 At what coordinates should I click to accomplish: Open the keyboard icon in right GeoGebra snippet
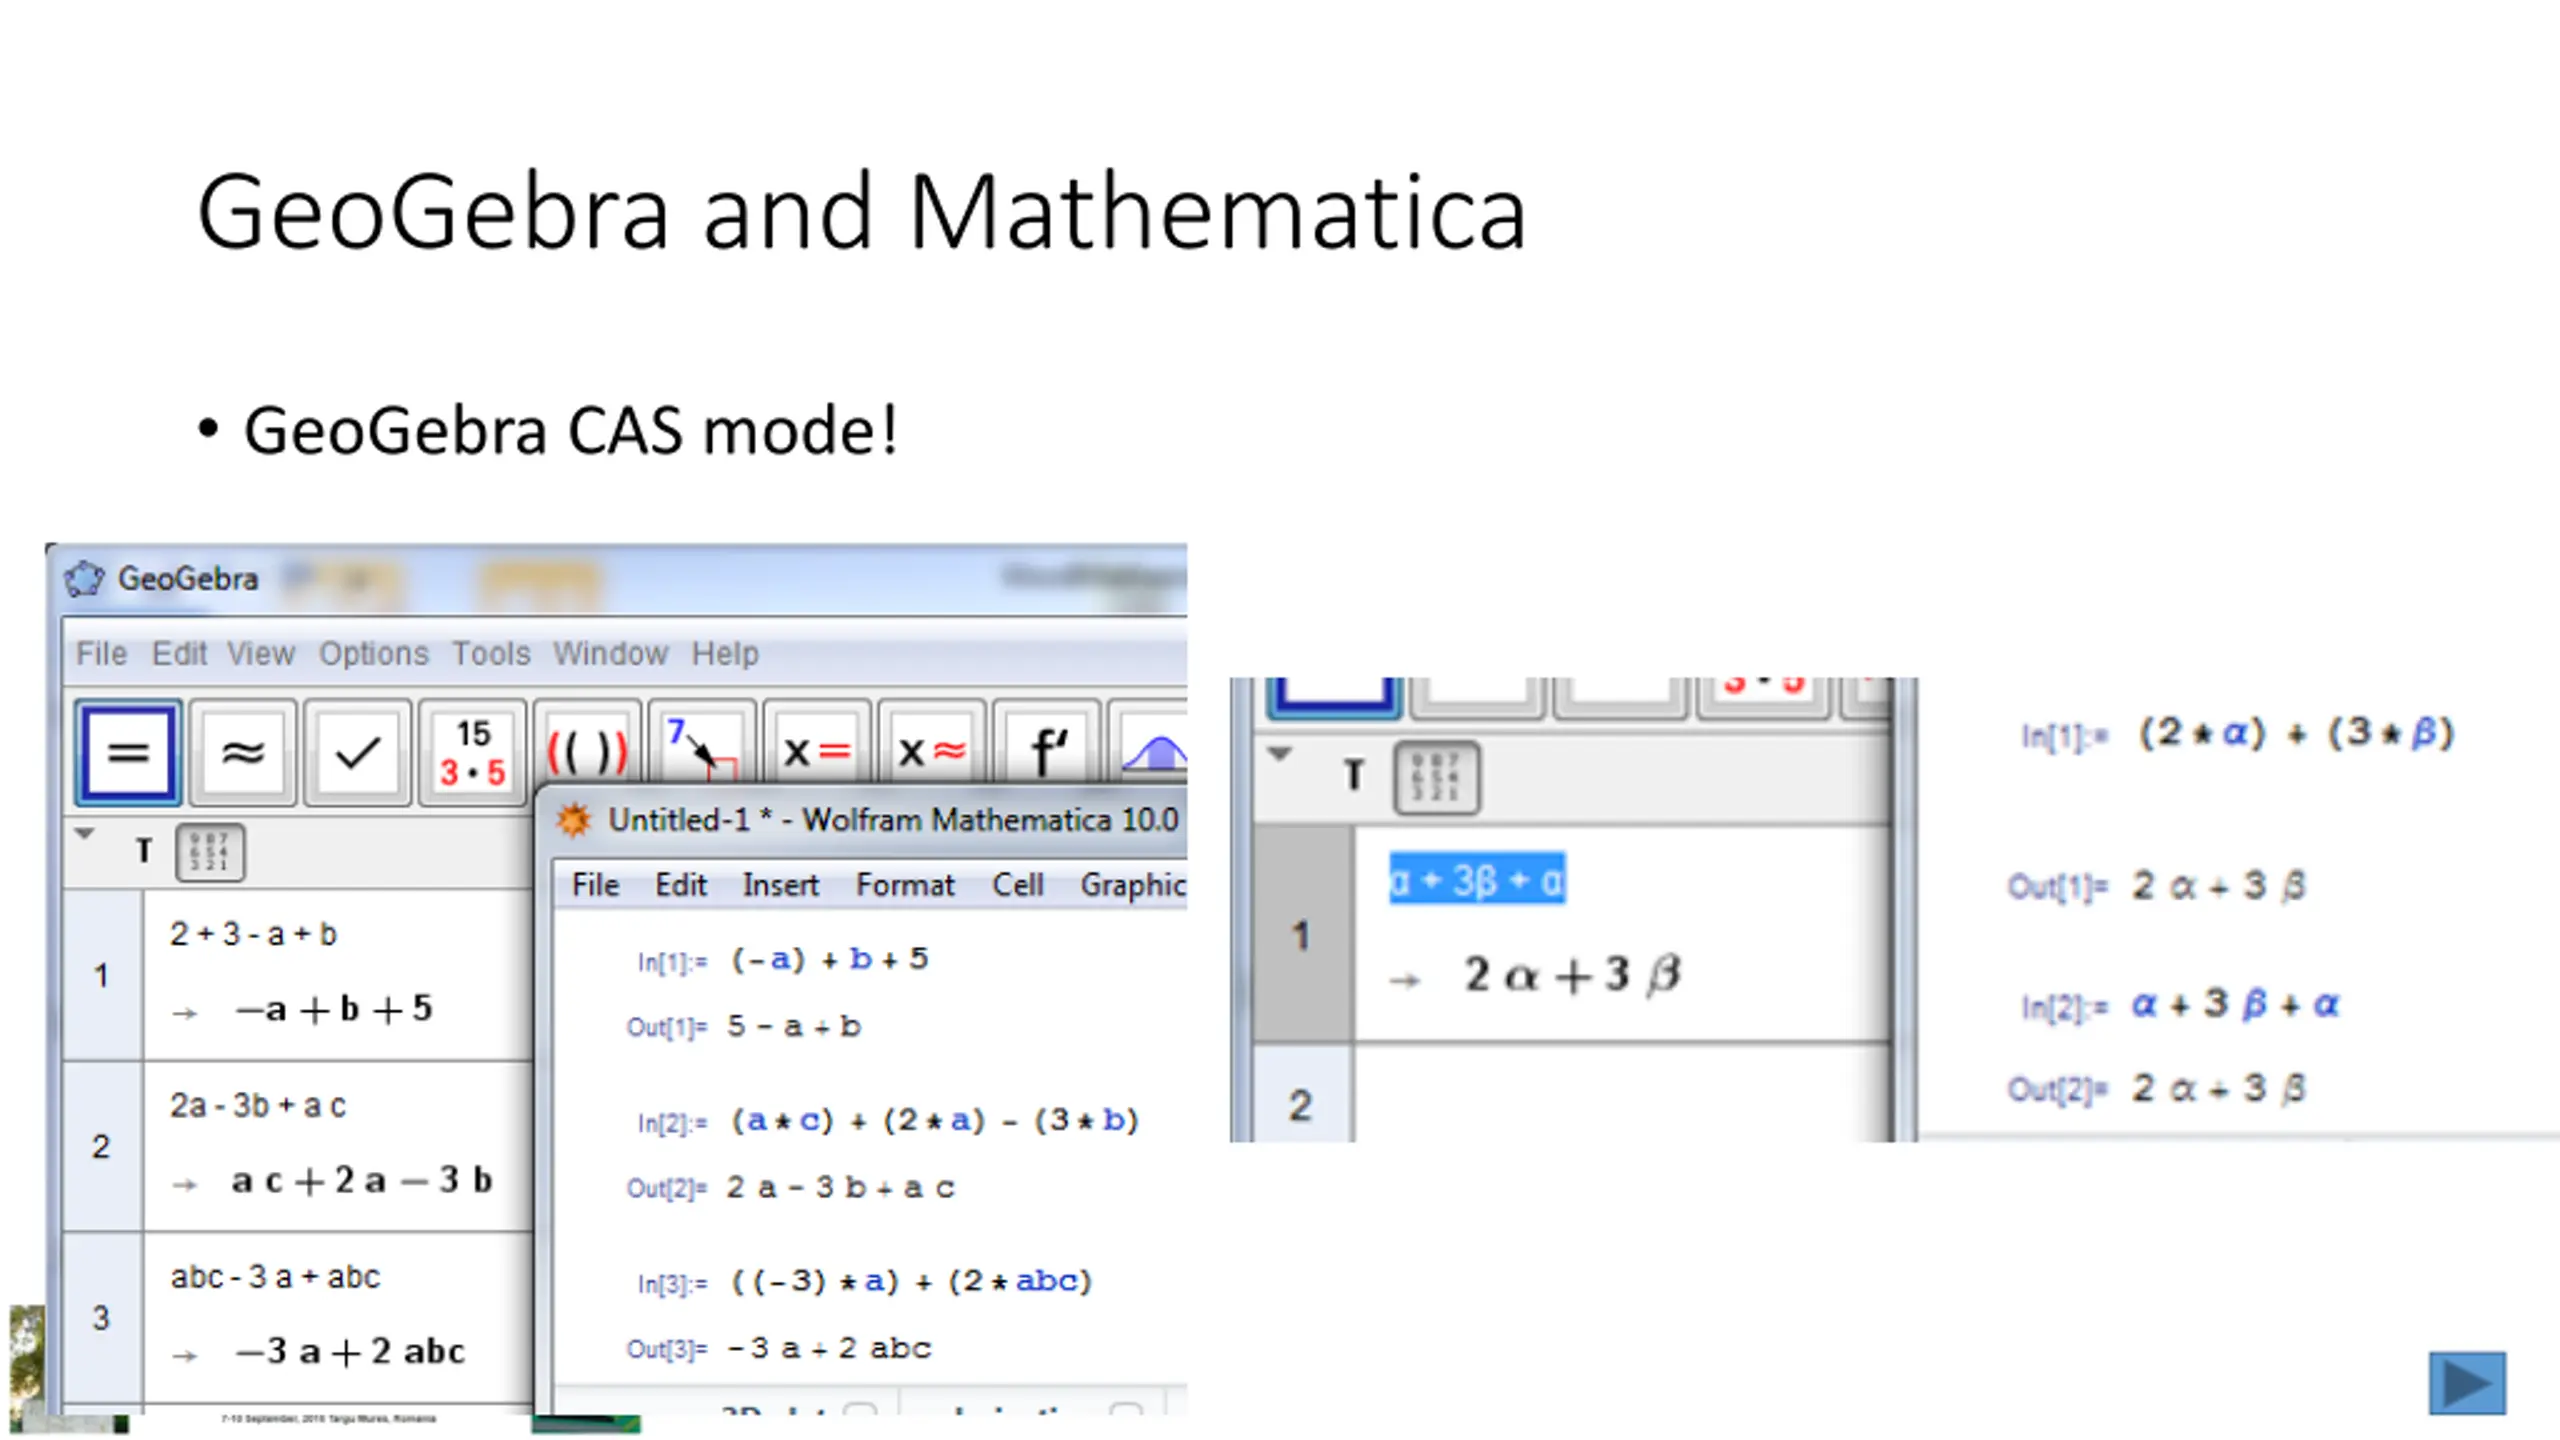pos(1436,778)
